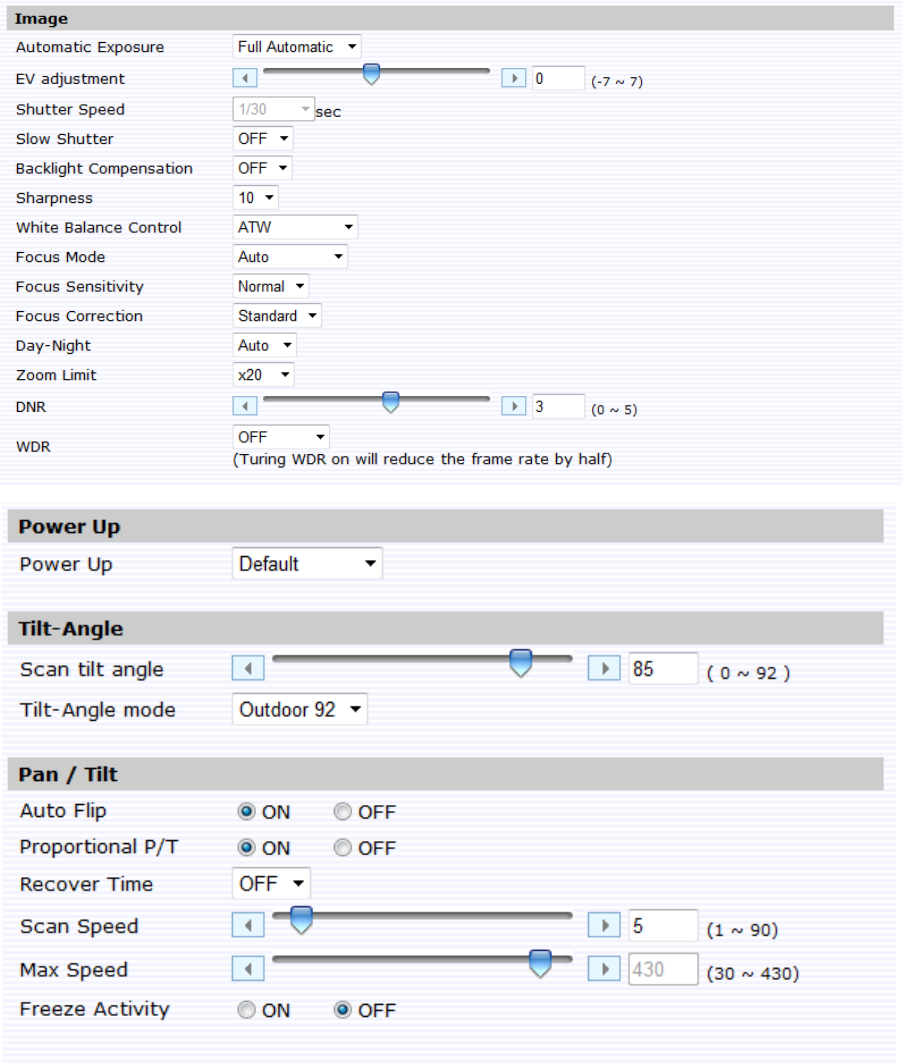
Task: Decrease Scan tilt angle with left arrow
Action: [248, 668]
